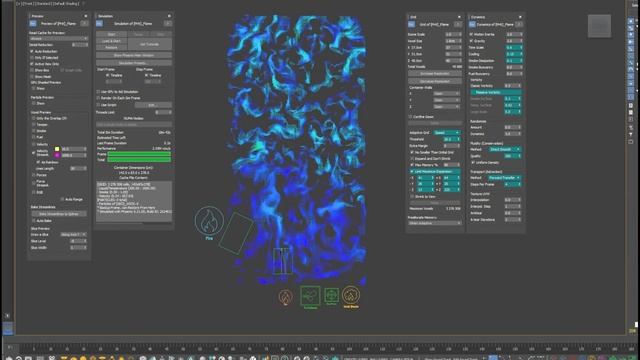Screen dimensions: 640x360
Task: Select the green Turbulence helper icon
Action: point(310,295)
